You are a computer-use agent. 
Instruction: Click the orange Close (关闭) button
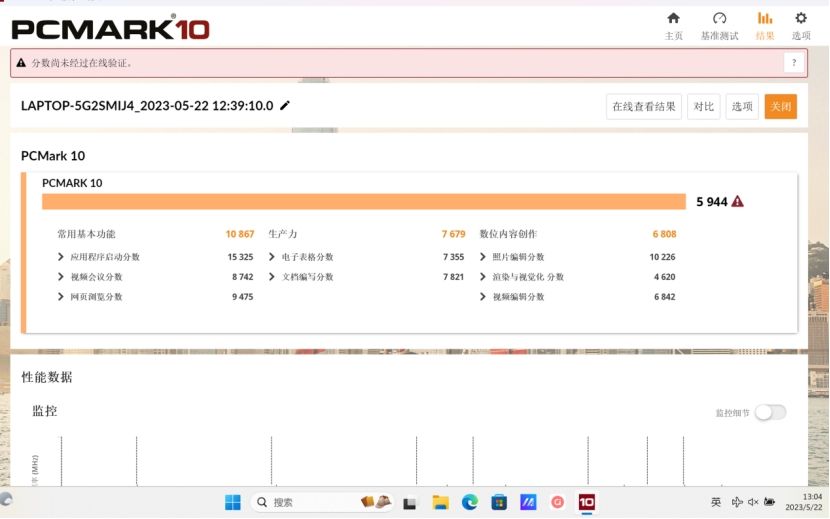tap(780, 107)
